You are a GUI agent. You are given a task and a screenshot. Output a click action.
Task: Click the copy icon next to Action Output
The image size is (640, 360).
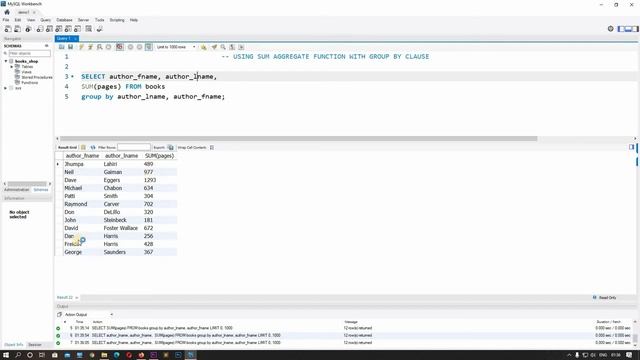pos(59,315)
